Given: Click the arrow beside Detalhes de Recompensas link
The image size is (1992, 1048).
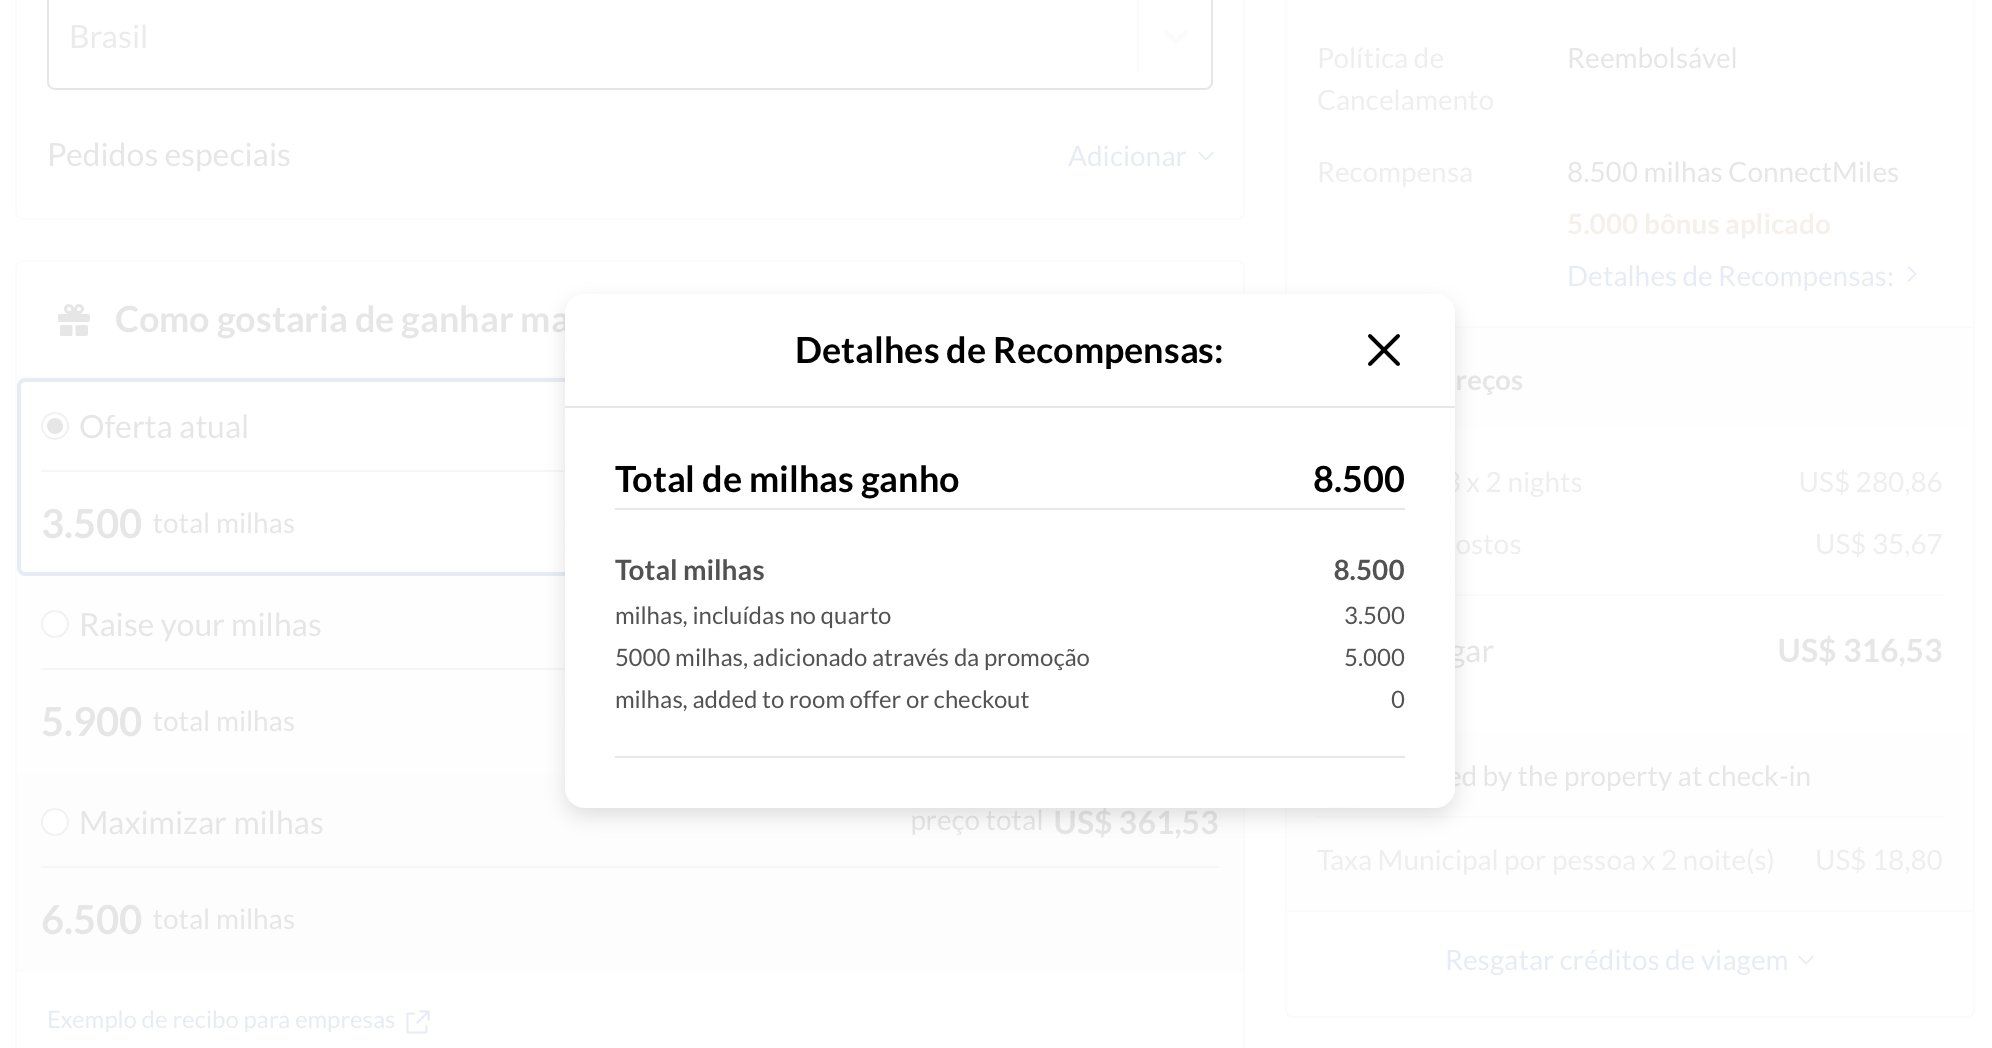Looking at the screenshot, I should 1911,274.
